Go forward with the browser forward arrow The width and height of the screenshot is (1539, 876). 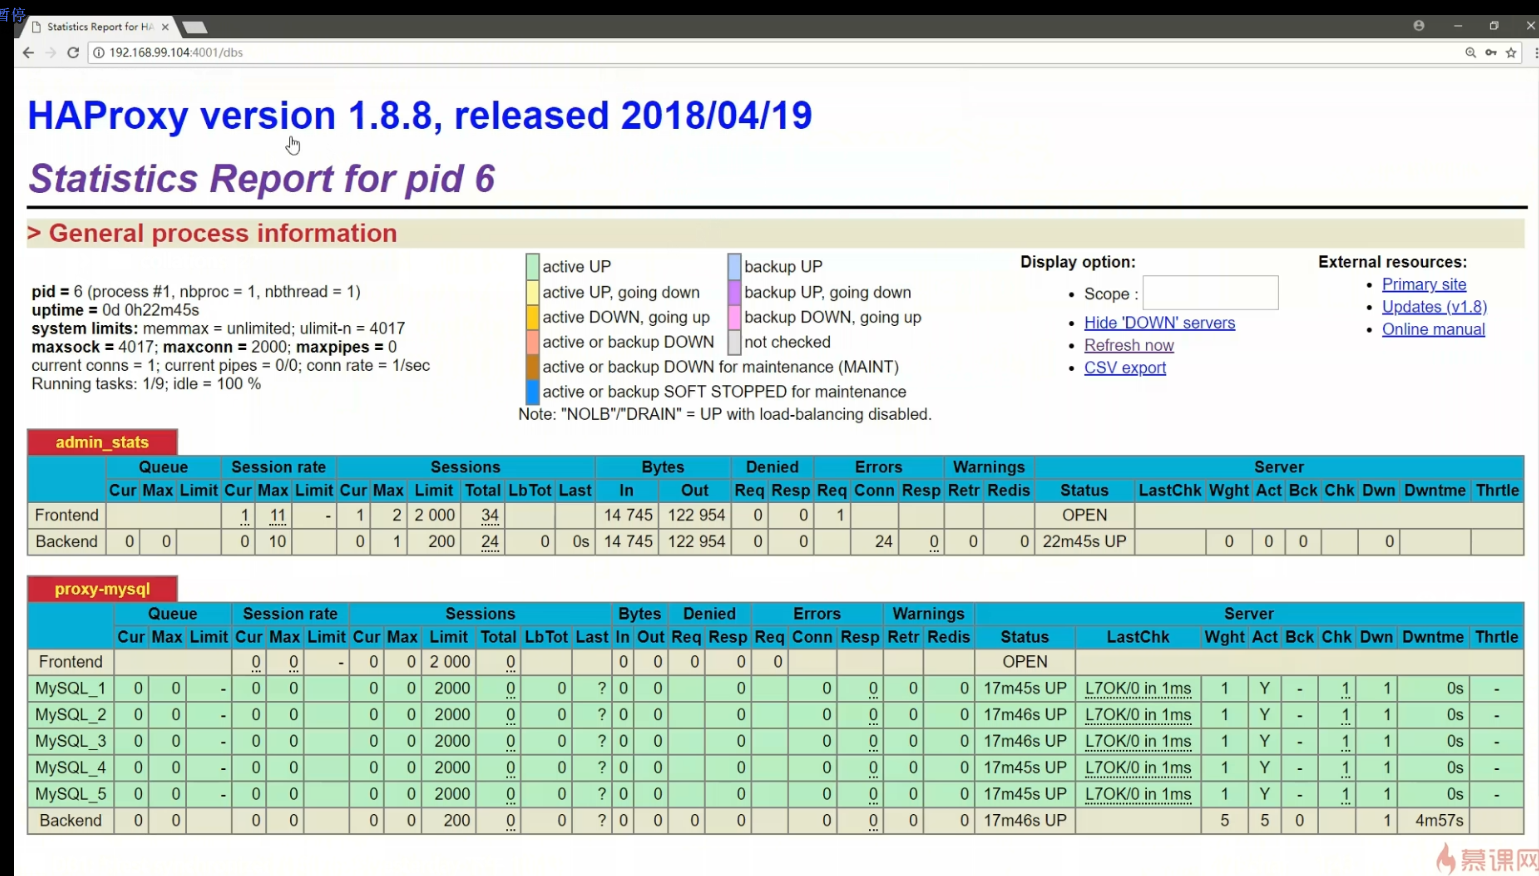50,52
